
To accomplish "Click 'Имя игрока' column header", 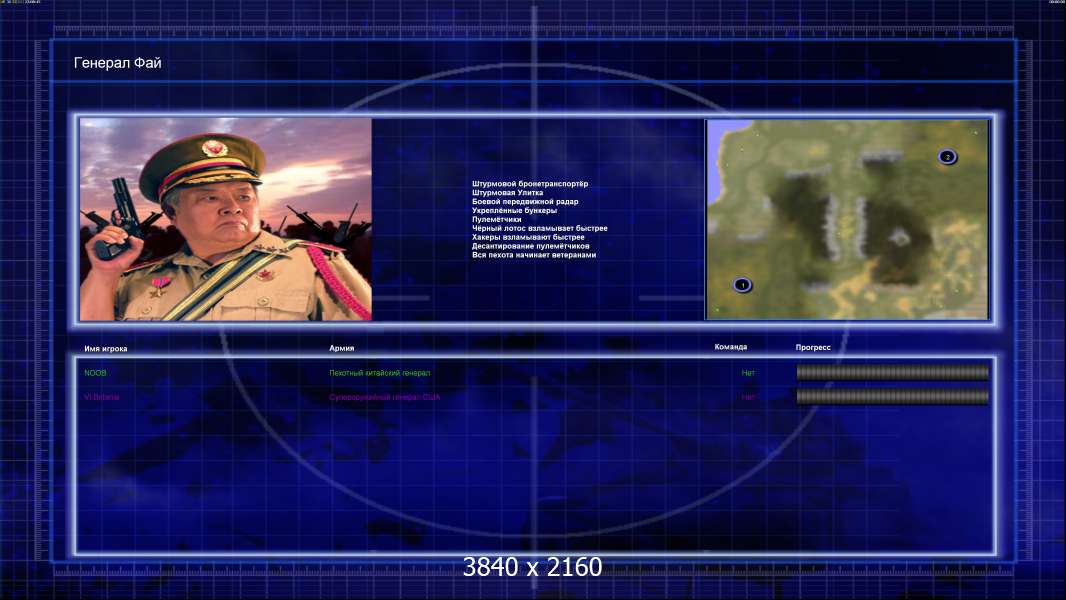I will [x=105, y=349].
